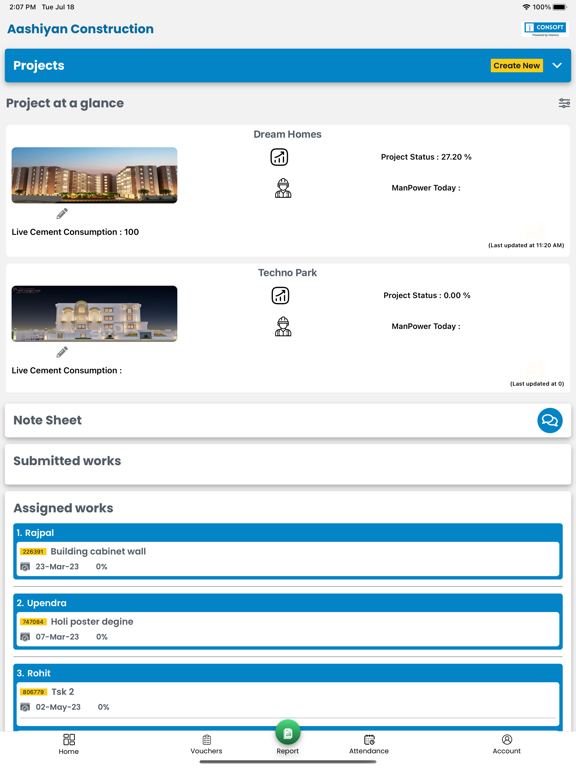Tap the Dream Homes project status chart icon
The image size is (576, 768).
pos(279,157)
